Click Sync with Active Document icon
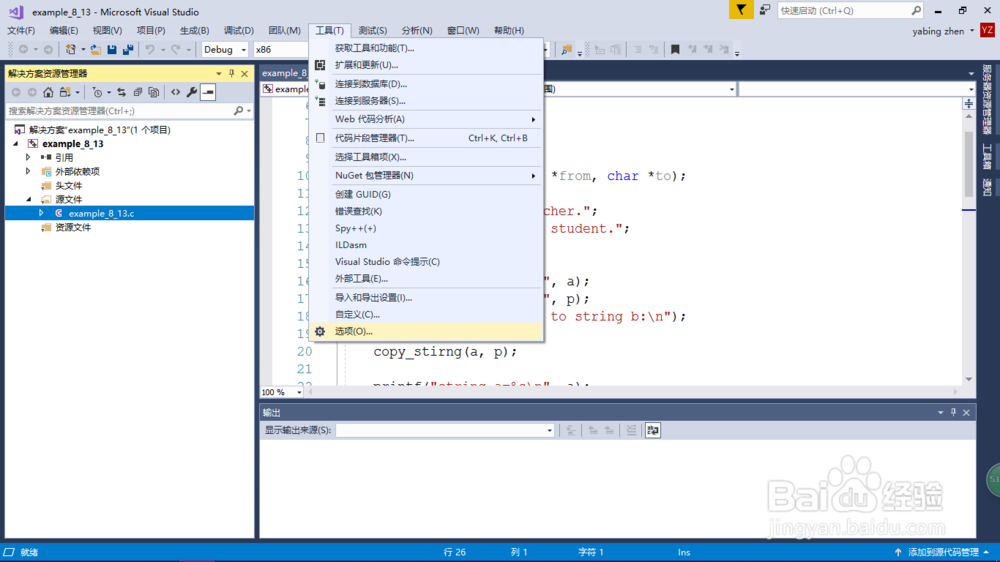 click(x=121, y=92)
